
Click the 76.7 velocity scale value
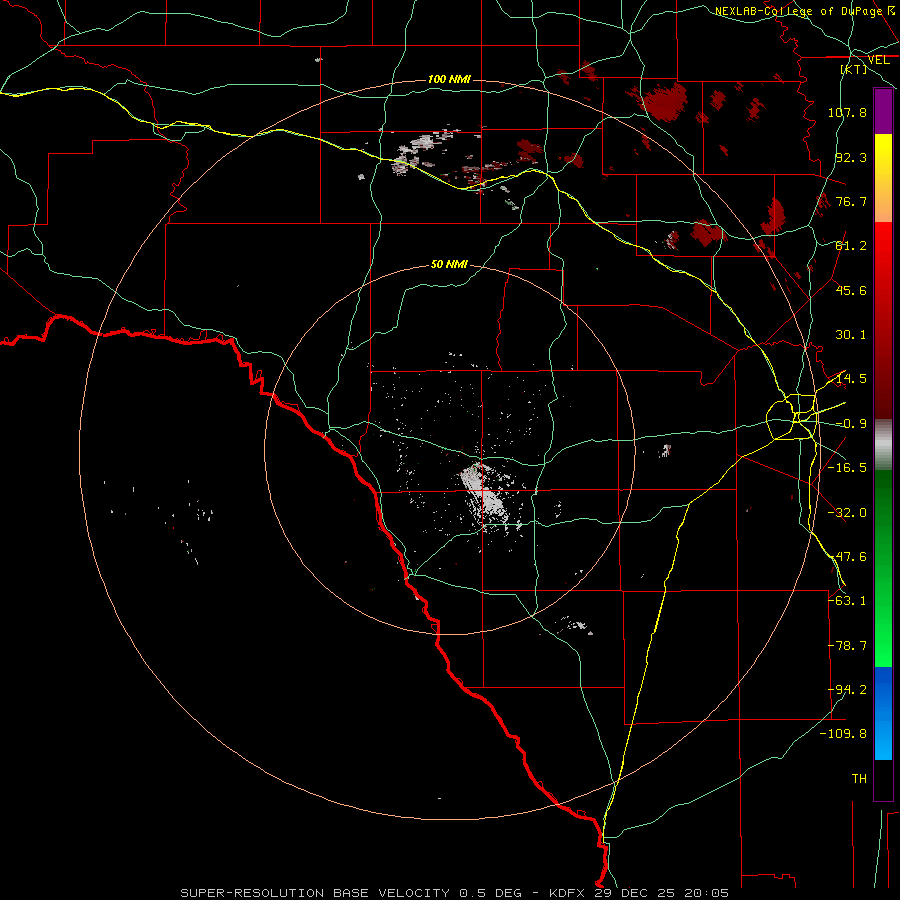pyautogui.click(x=851, y=201)
